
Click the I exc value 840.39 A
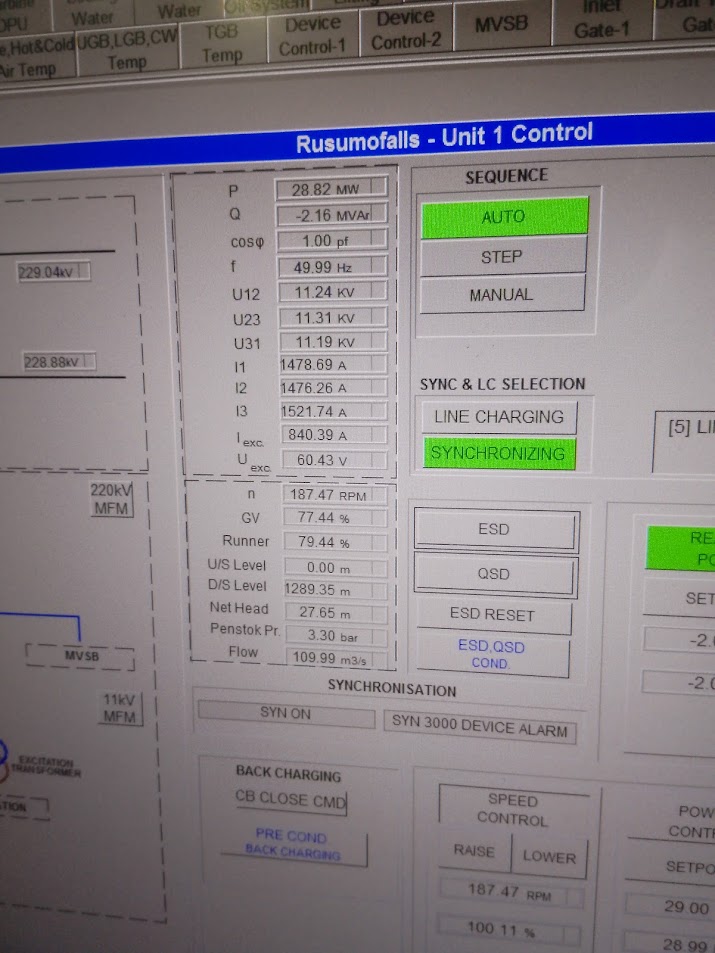334,435
